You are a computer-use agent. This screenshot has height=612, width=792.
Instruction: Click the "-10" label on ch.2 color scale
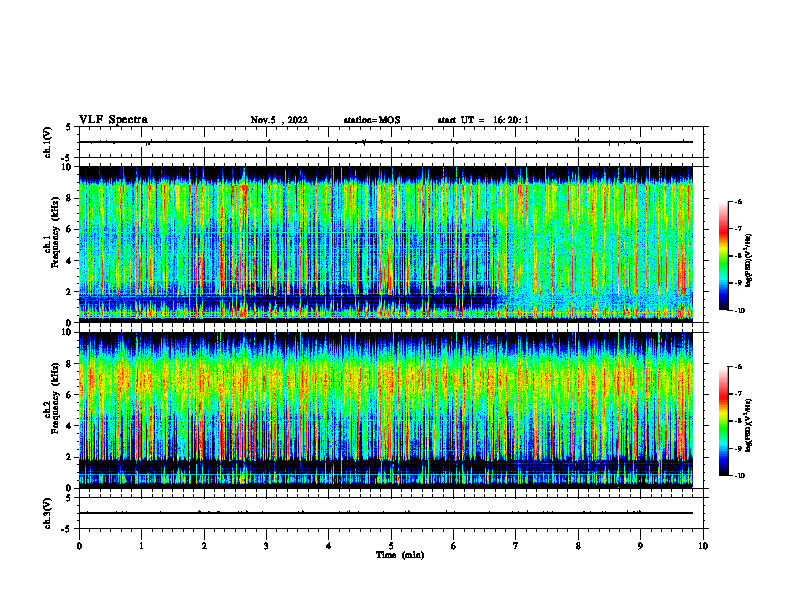pos(739,476)
